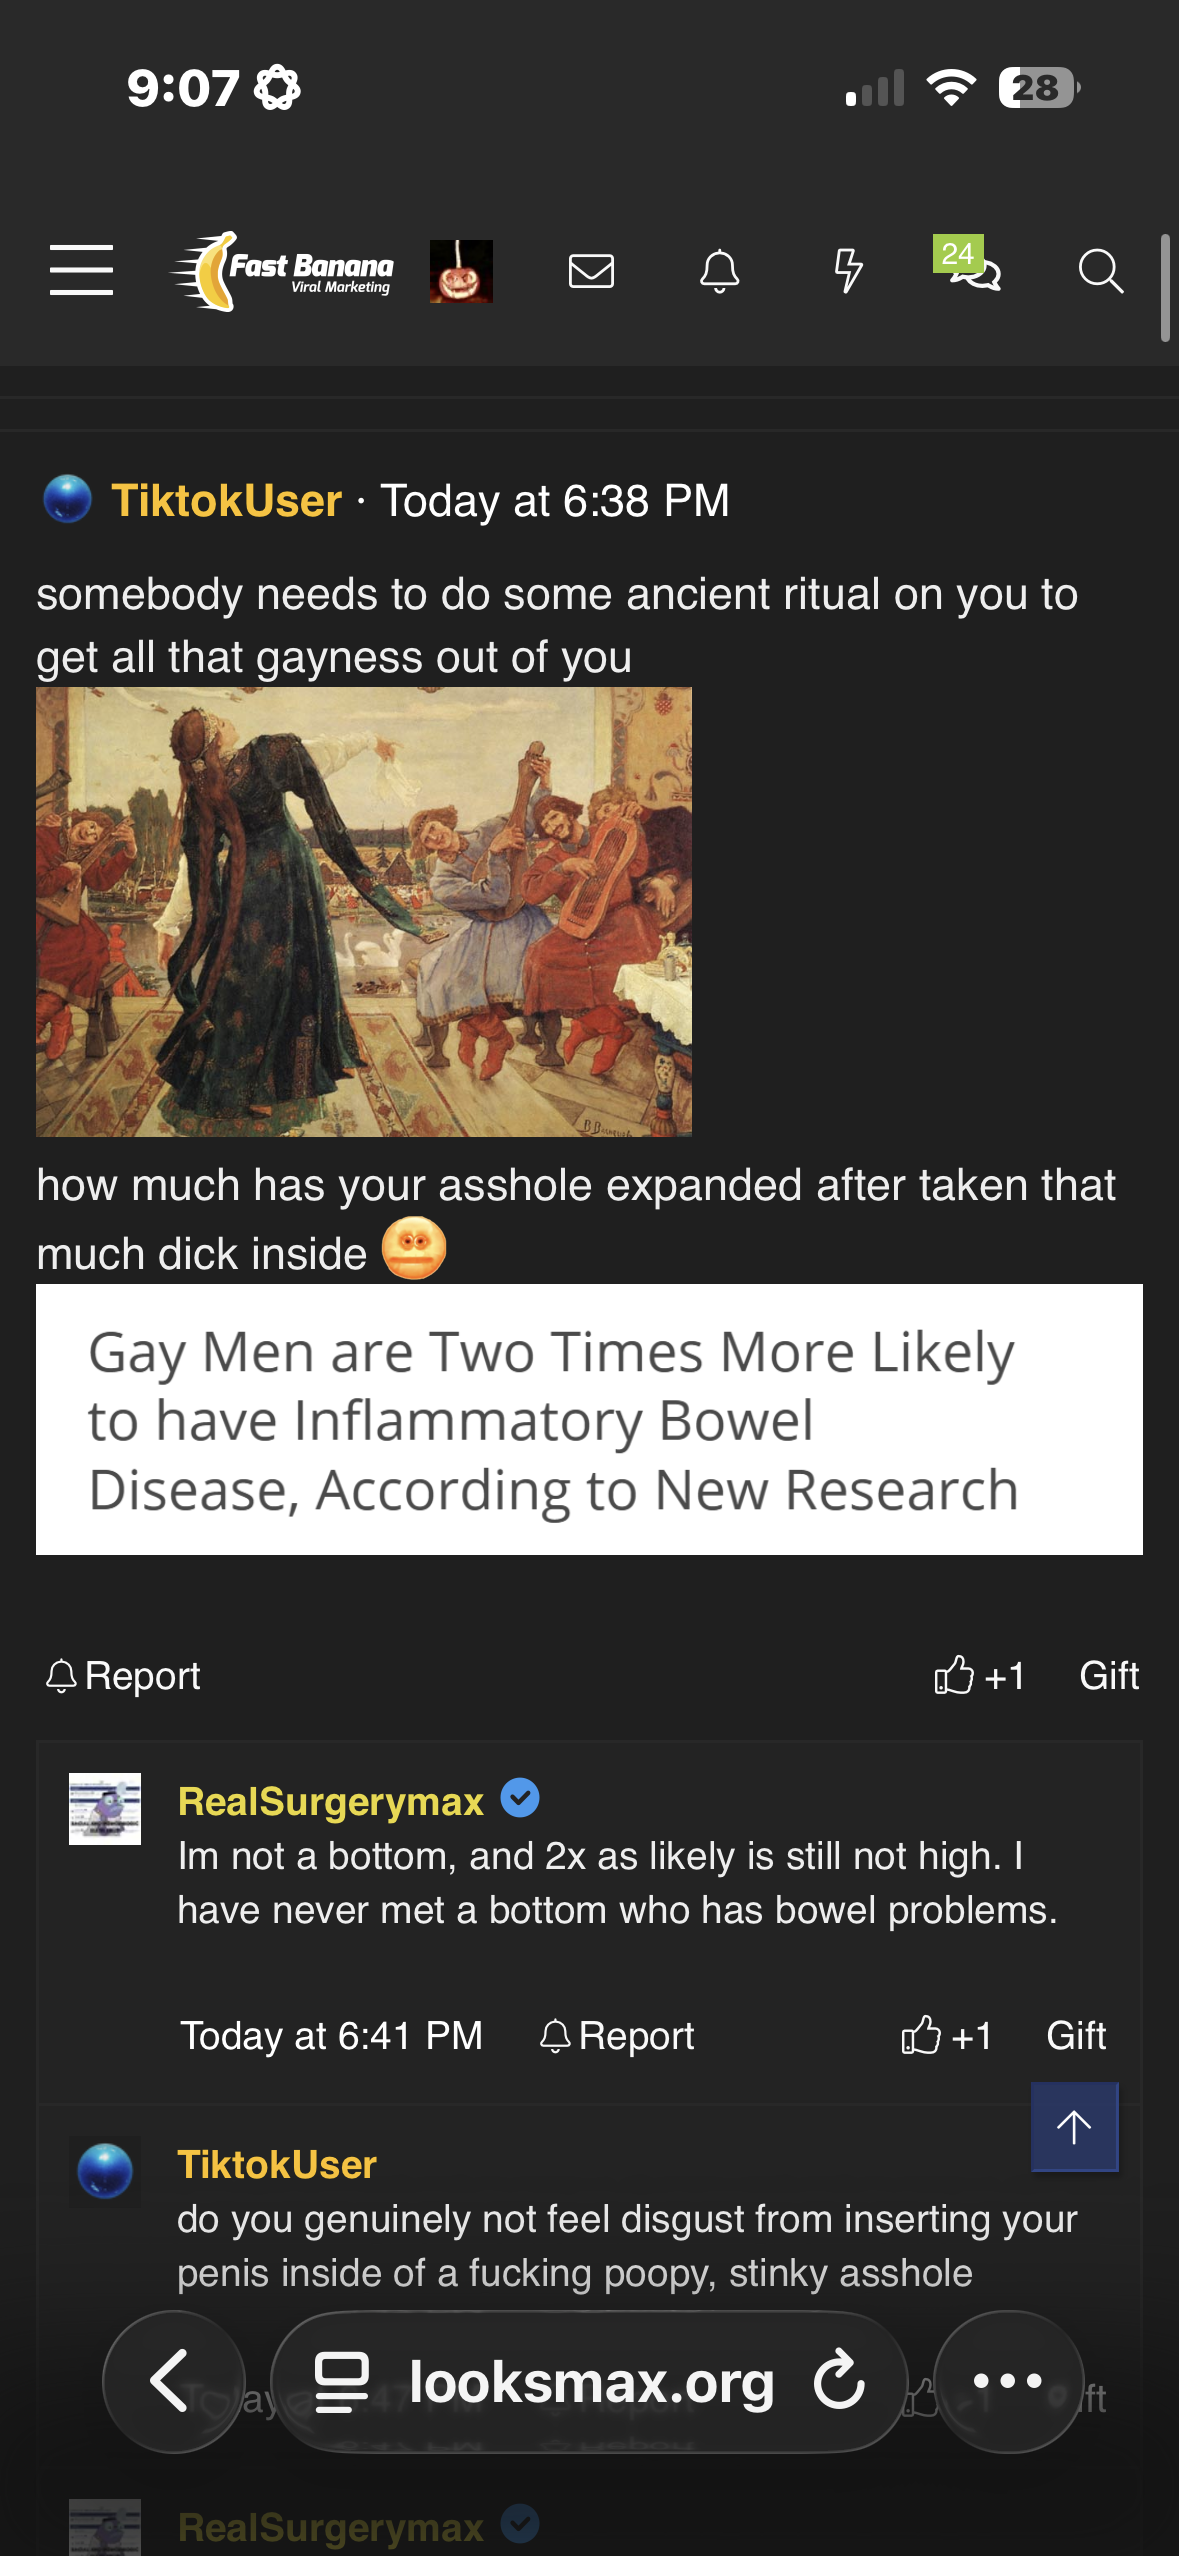Screen dimensions: 1179x2556
Task: Open the browser three-dots more menu
Action: [1008, 2381]
